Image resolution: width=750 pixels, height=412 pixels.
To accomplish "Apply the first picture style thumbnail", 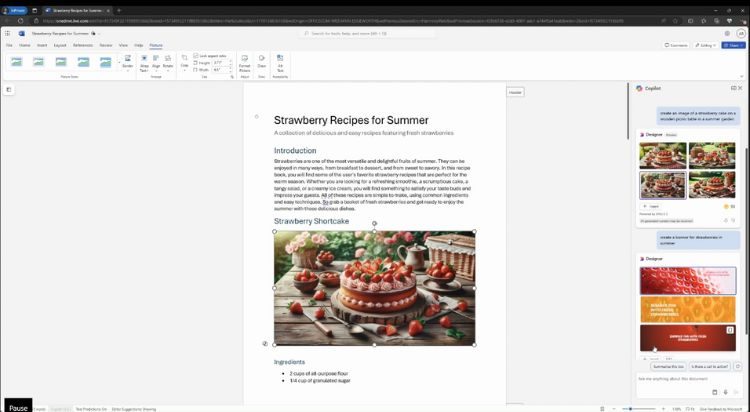I will tap(17, 62).
